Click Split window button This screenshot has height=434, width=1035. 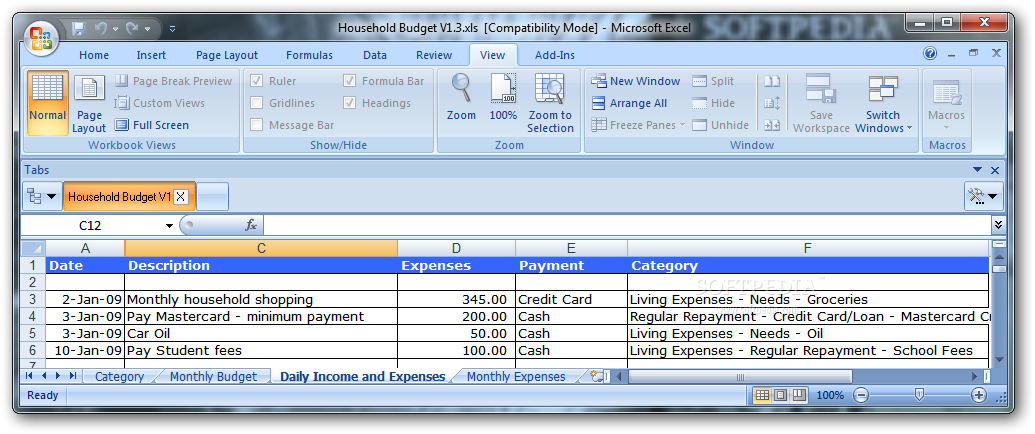pos(713,81)
